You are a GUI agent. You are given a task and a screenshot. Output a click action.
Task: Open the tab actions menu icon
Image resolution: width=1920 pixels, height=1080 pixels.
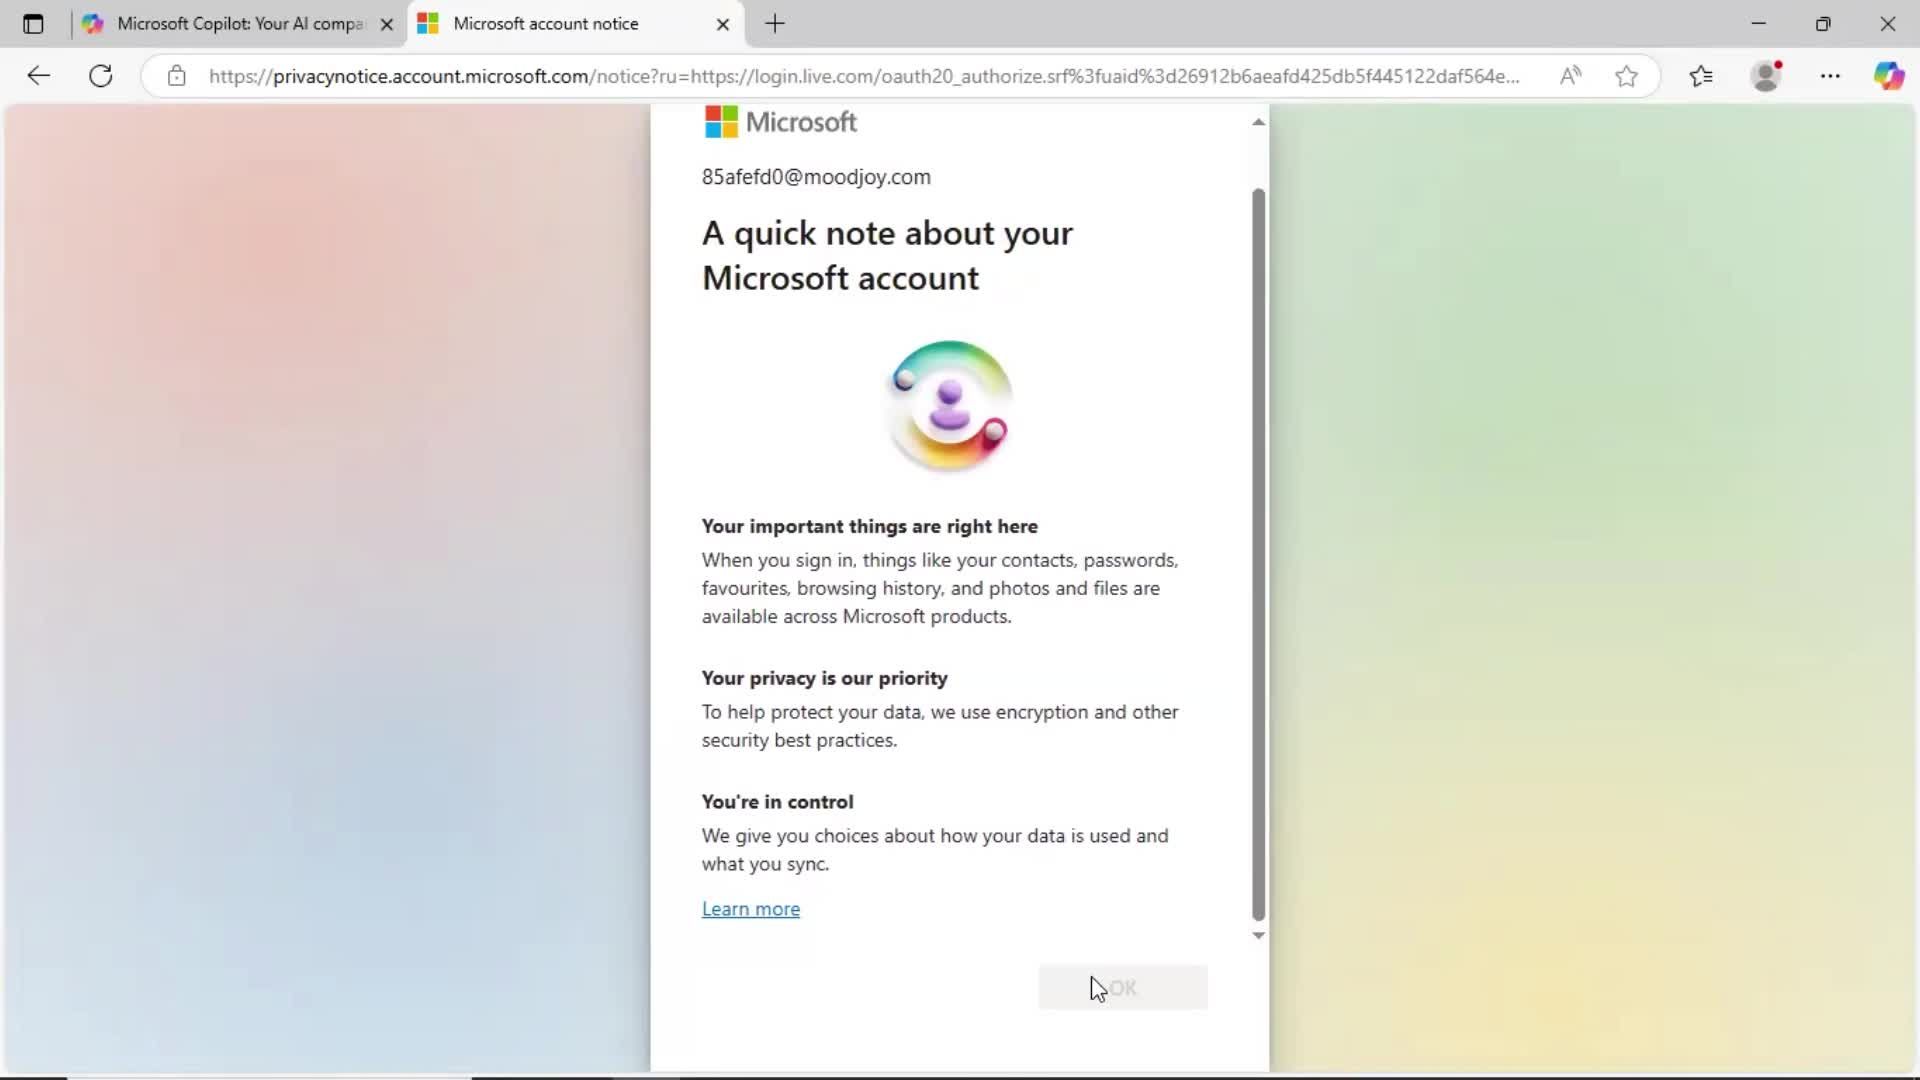pyautogui.click(x=33, y=24)
